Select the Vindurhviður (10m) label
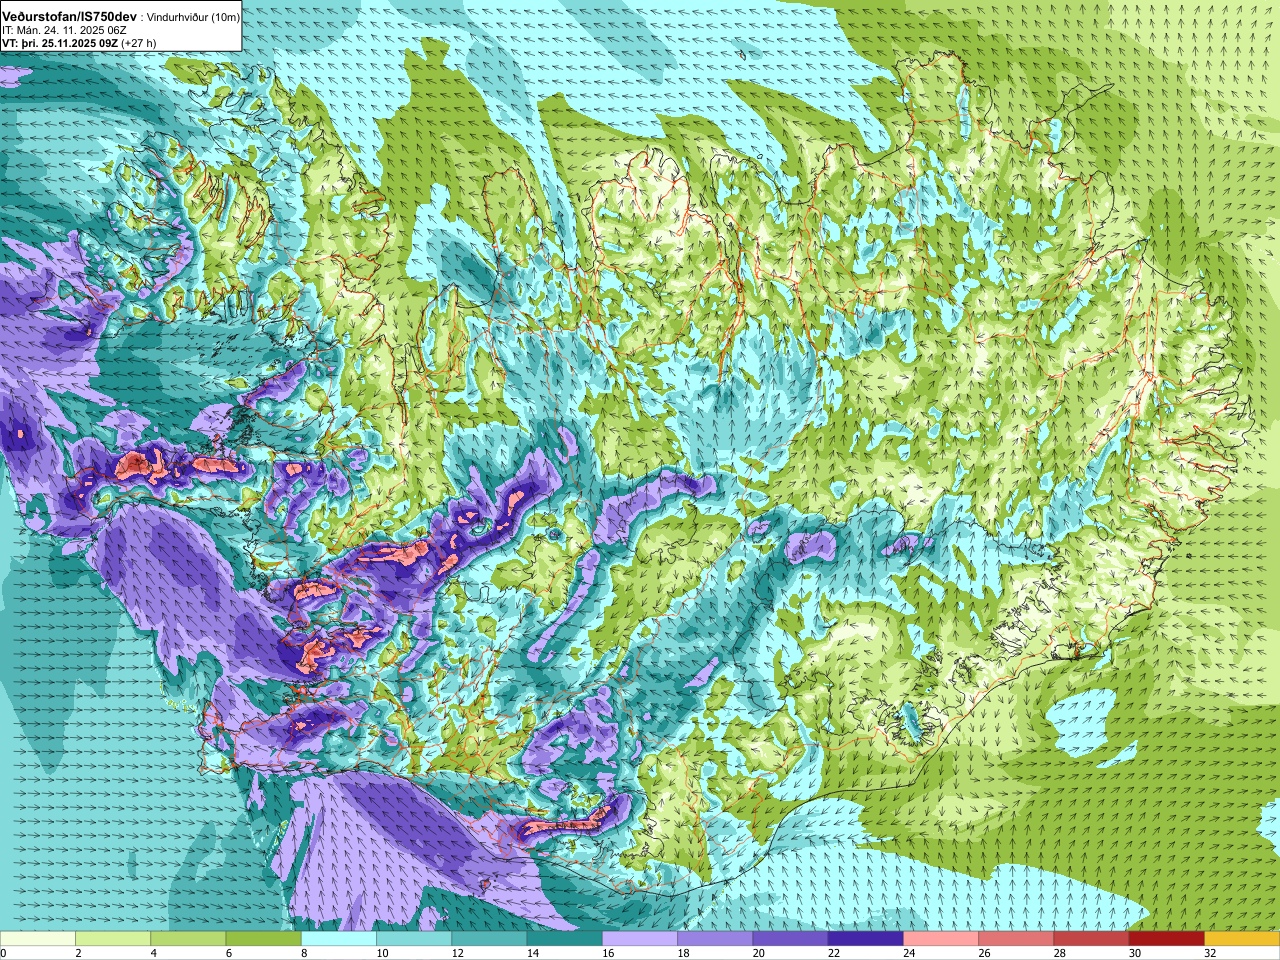The height and width of the screenshot is (960, 1280). 193,18
